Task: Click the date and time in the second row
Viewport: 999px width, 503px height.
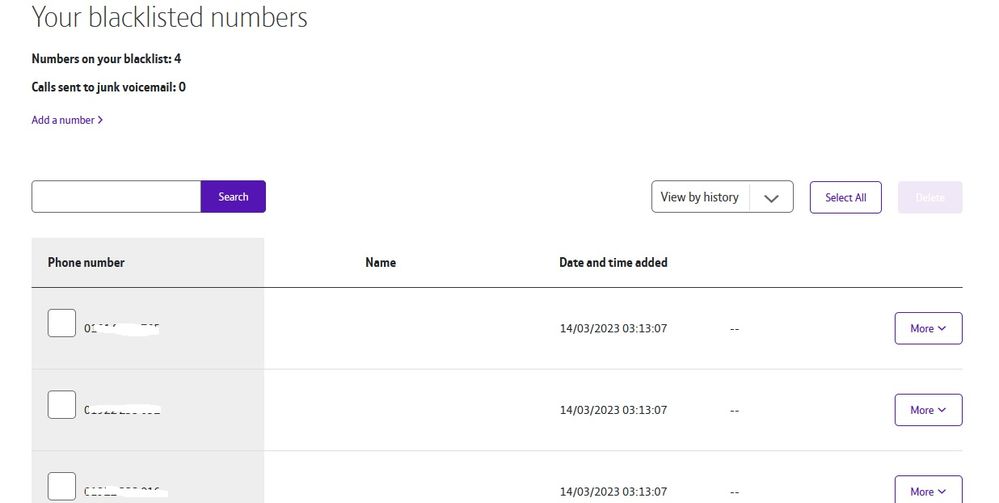Action: click(x=613, y=410)
